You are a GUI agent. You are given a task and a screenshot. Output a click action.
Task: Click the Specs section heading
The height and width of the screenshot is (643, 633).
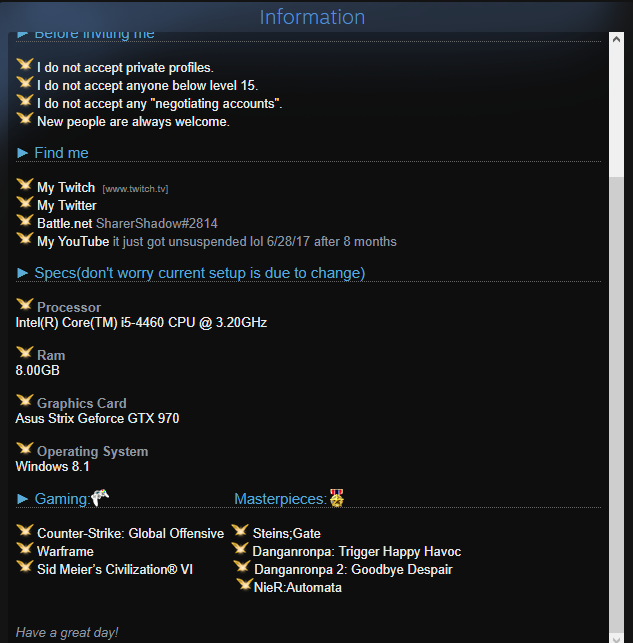(200, 273)
